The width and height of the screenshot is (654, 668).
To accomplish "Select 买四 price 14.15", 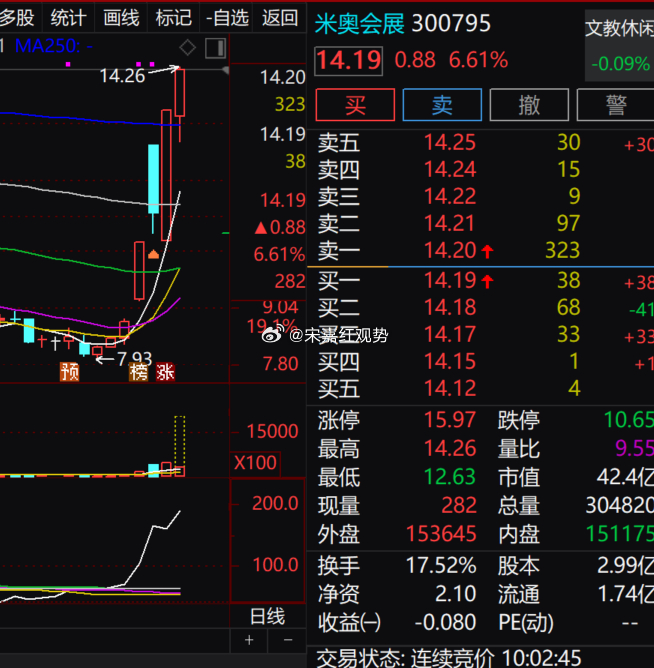I will (449, 361).
